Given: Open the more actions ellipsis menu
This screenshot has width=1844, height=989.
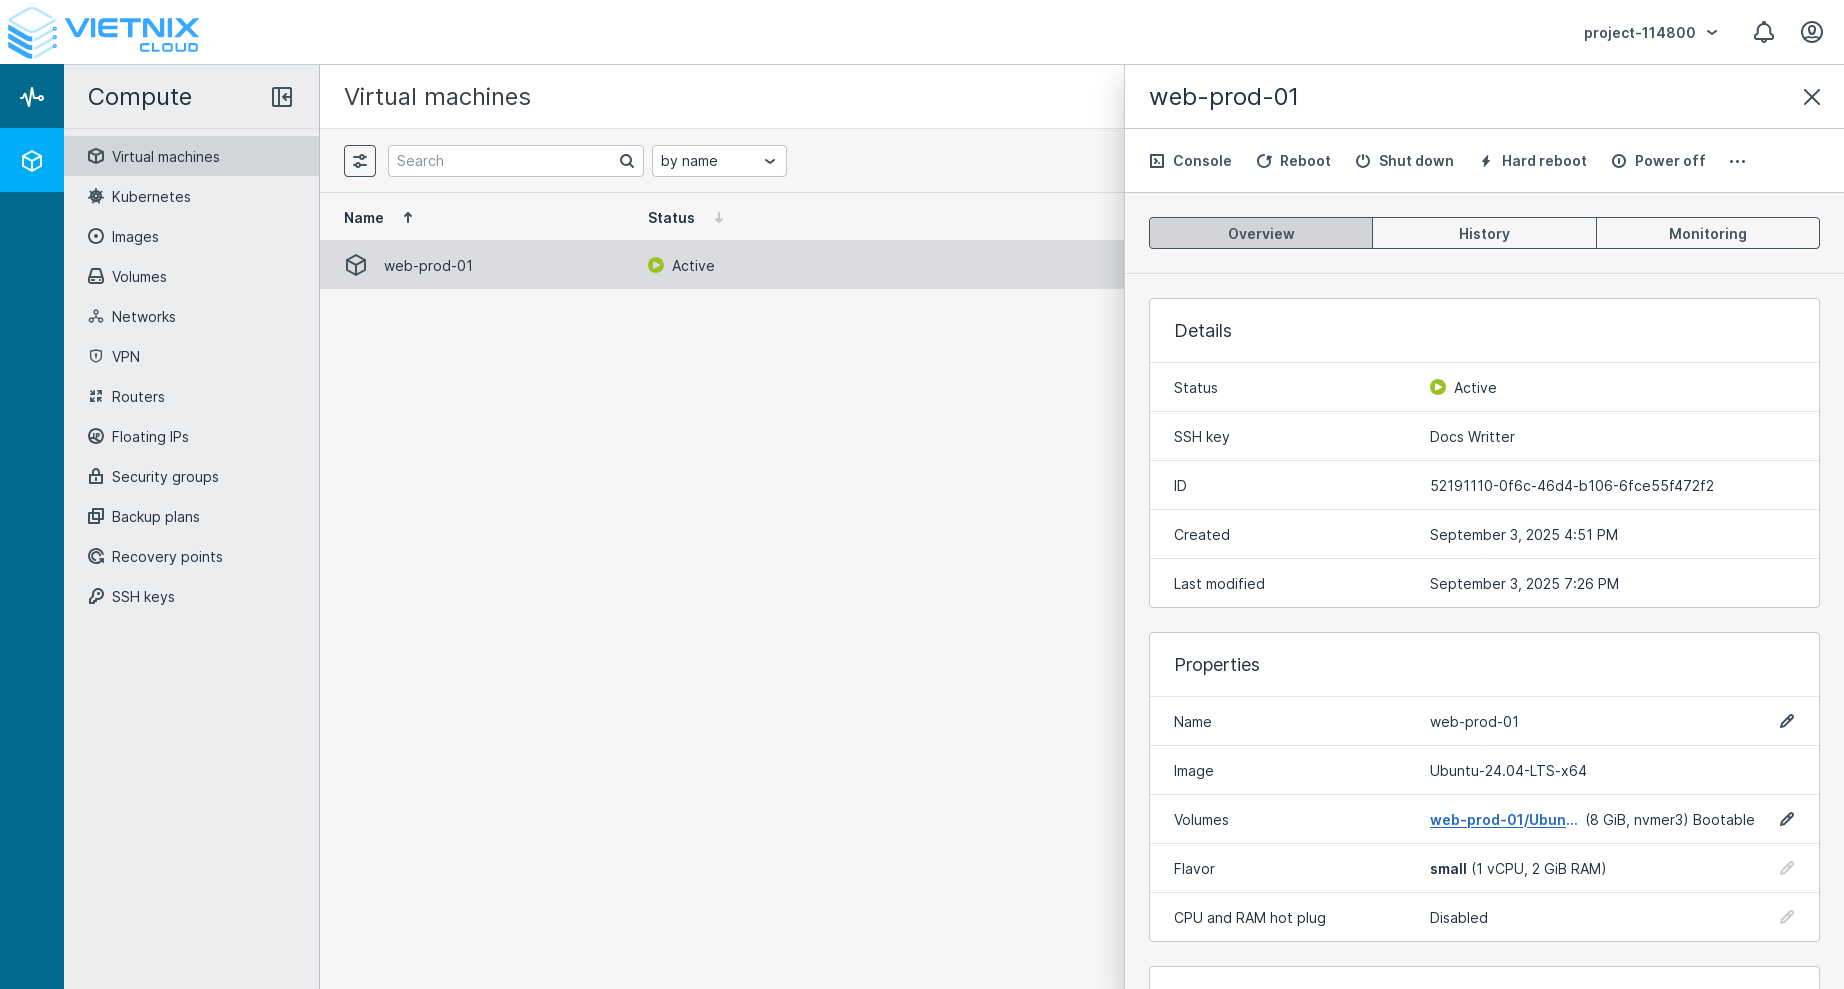Looking at the screenshot, I should pyautogui.click(x=1737, y=161).
